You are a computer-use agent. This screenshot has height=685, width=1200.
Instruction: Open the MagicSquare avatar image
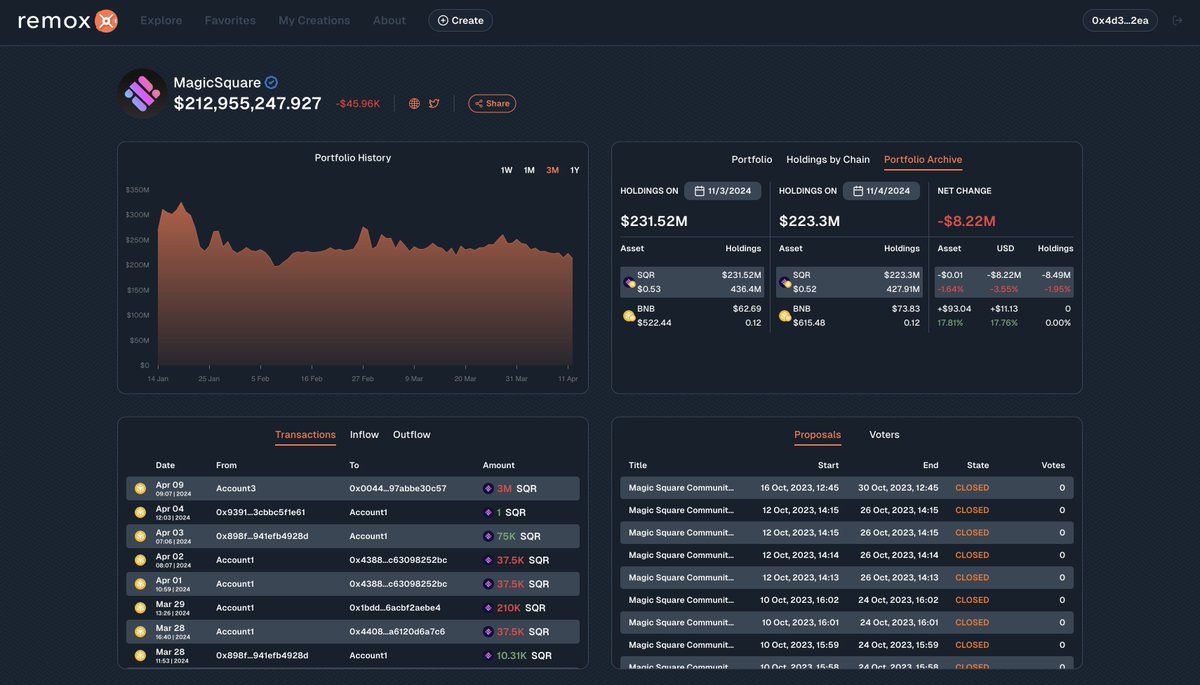click(142, 94)
